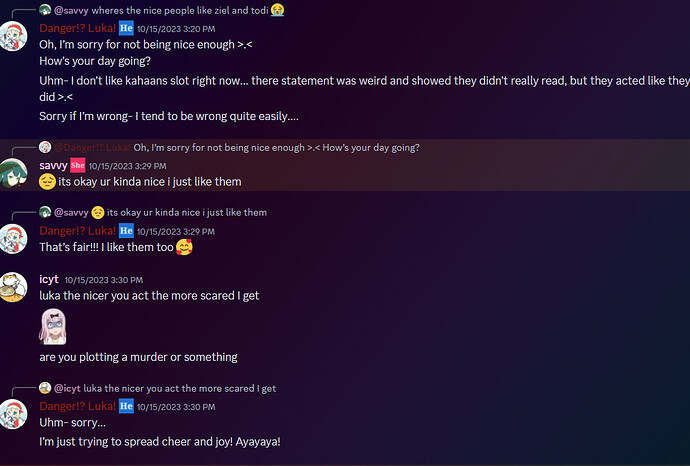
Task: Click the smiling hearts emoji after 'I like them too'
Action: click(184, 247)
